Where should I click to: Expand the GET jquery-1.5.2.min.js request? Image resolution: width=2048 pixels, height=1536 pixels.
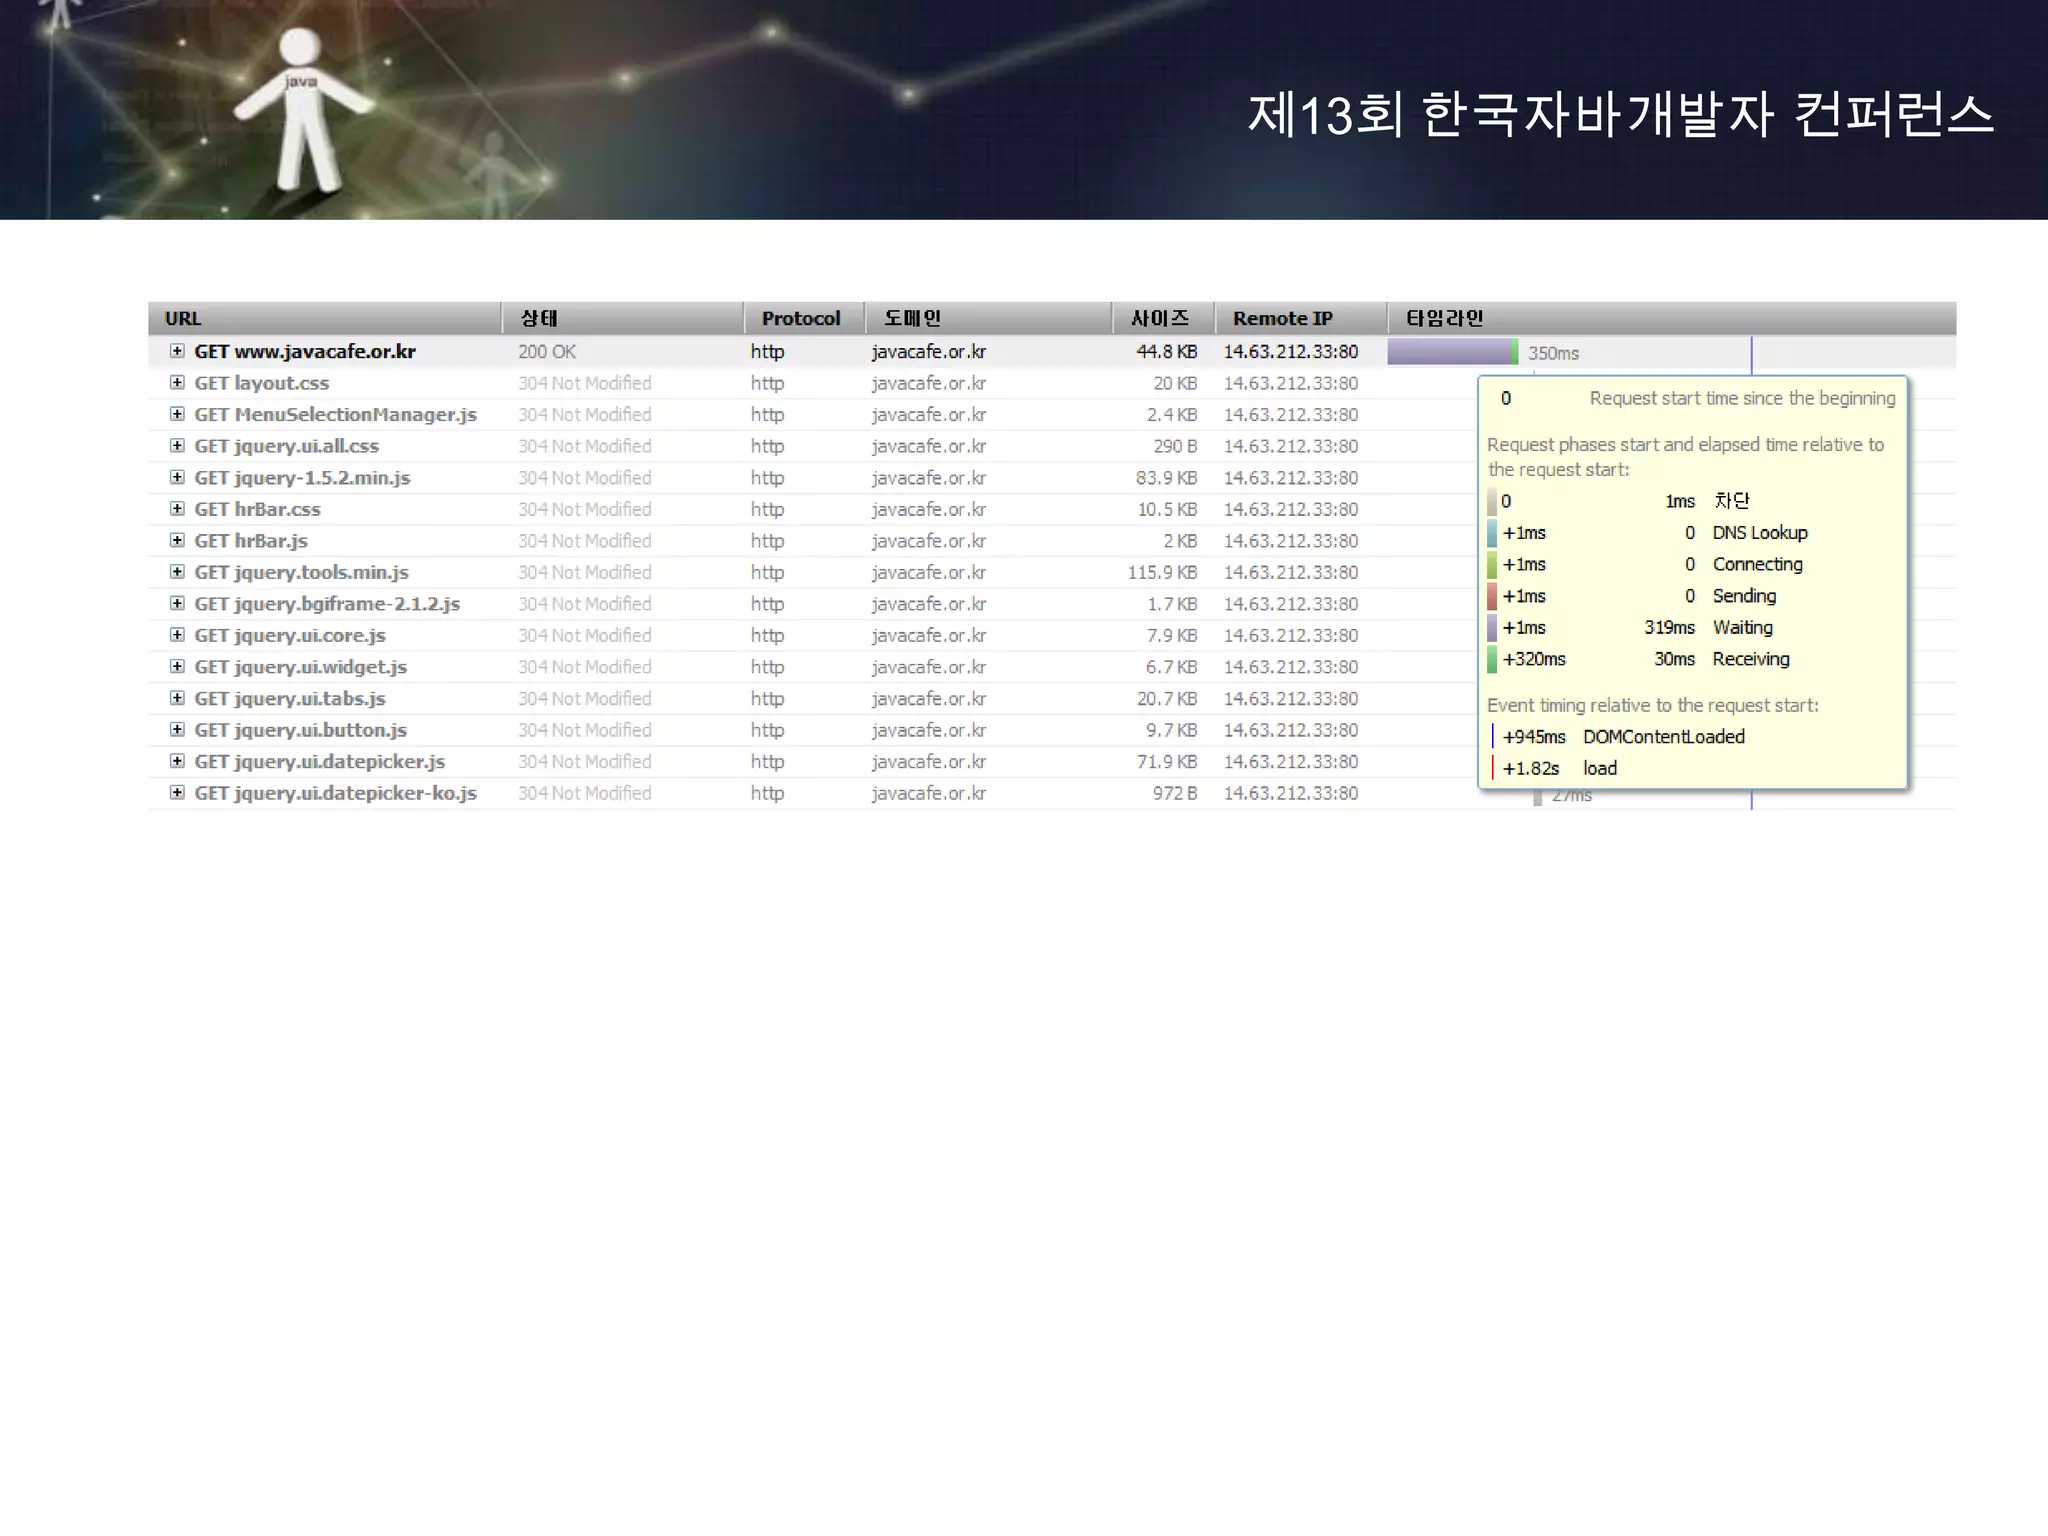tap(177, 478)
